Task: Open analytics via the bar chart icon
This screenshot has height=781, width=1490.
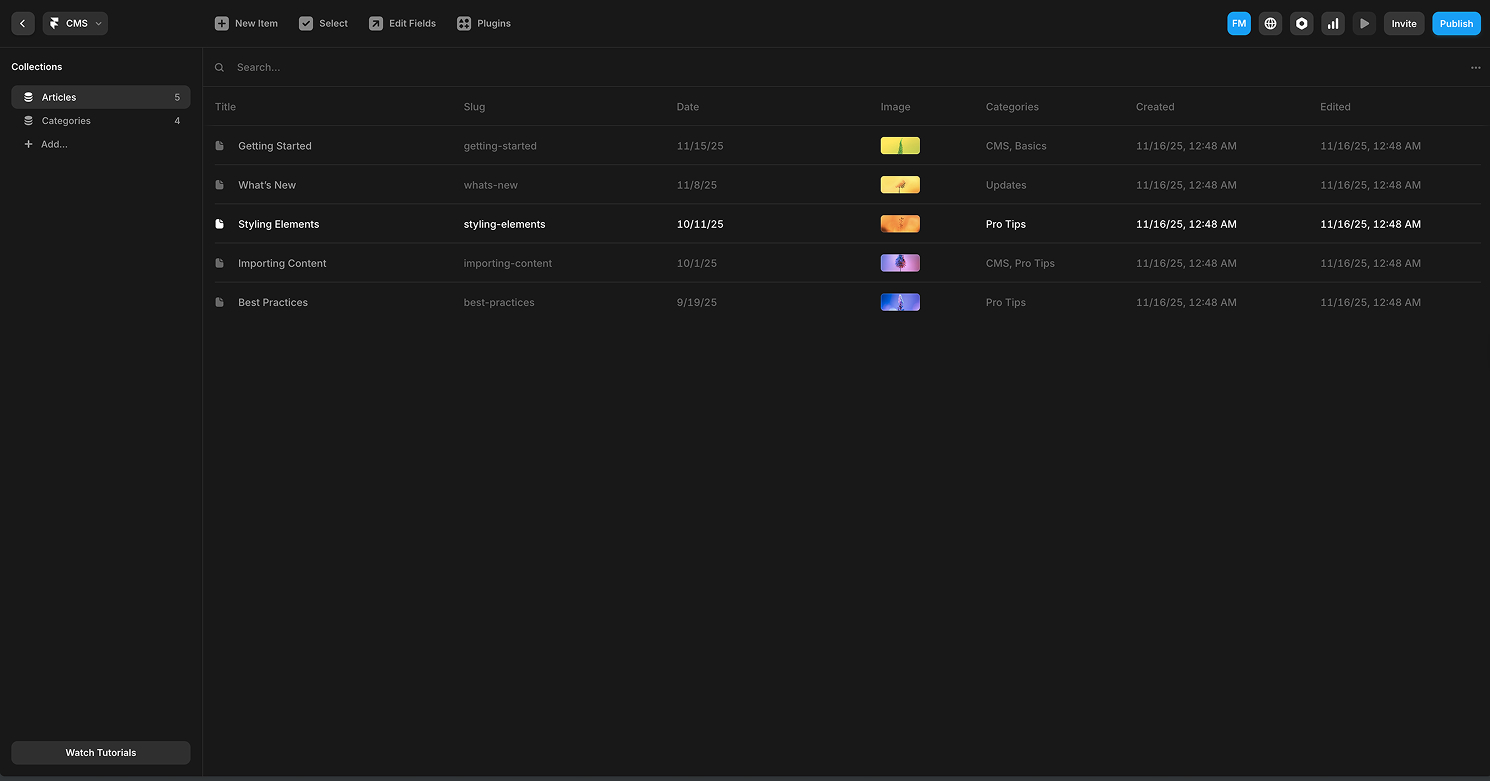Action: click(x=1333, y=23)
